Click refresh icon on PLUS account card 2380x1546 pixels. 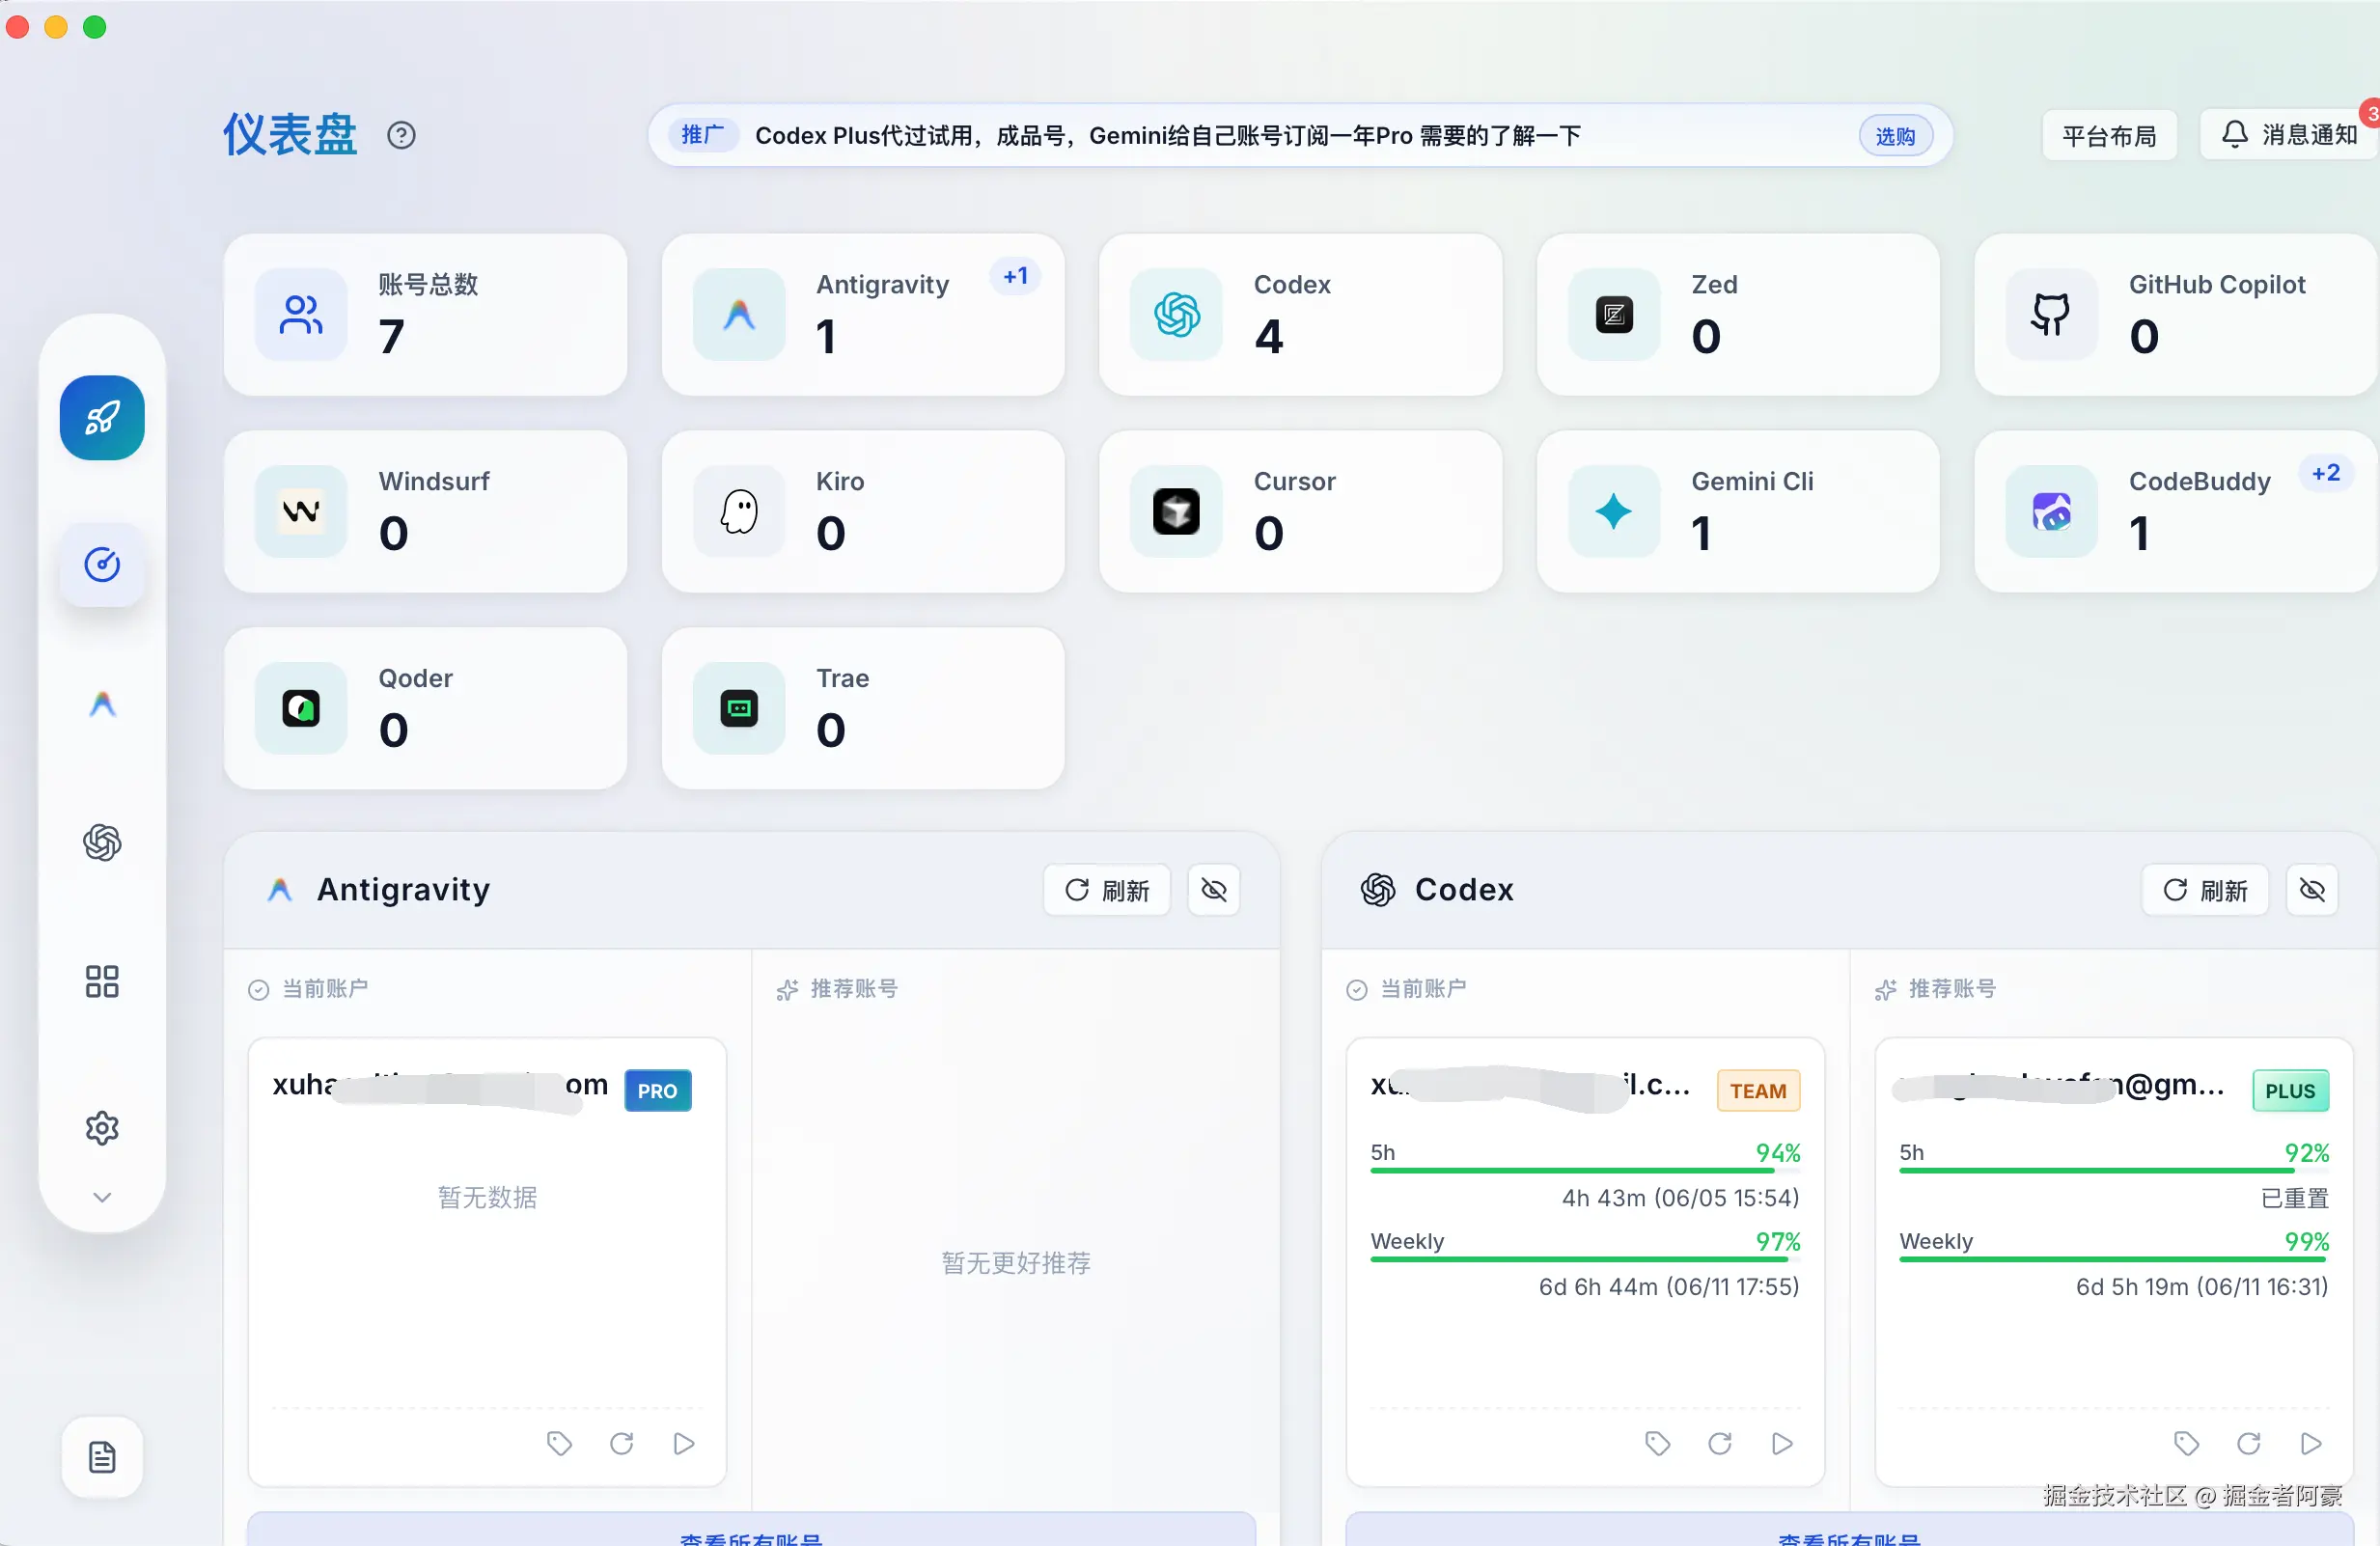tap(2248, 1443)
